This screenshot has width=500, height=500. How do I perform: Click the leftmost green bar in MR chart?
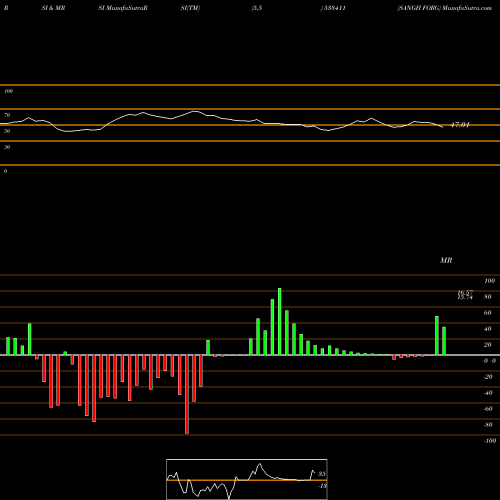click(8, 346)
